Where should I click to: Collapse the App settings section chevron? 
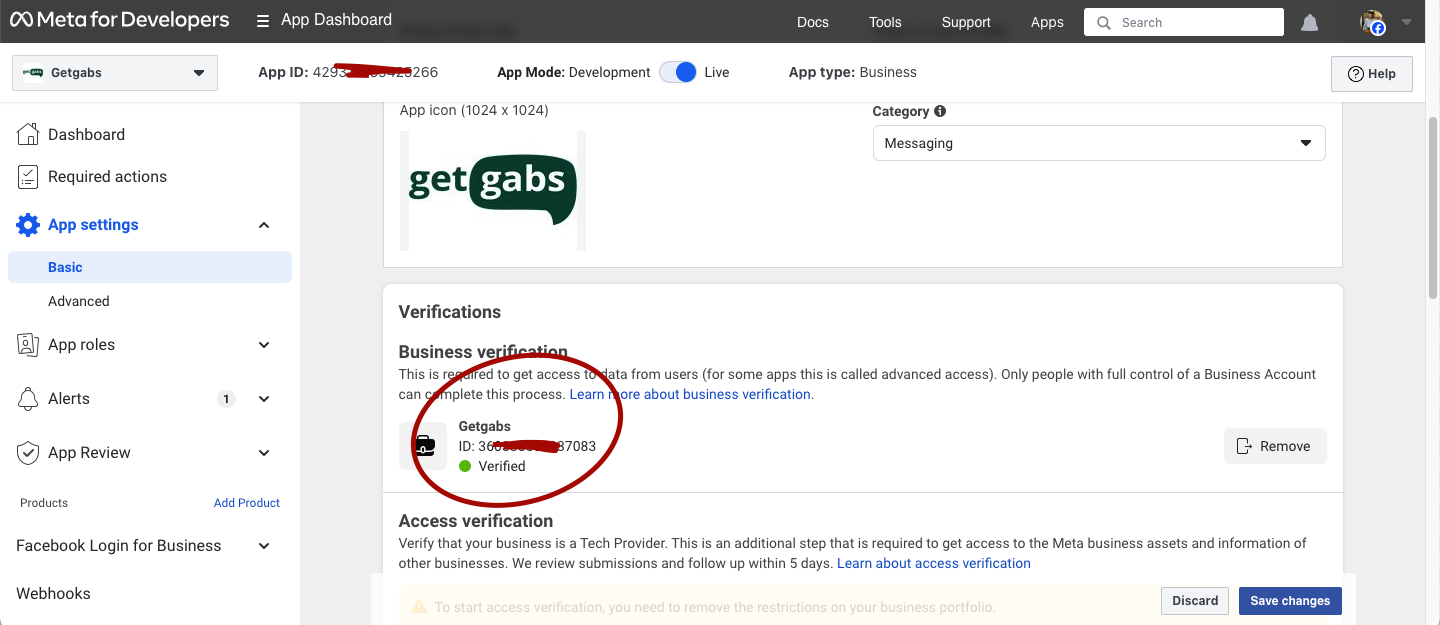(264, 225)
